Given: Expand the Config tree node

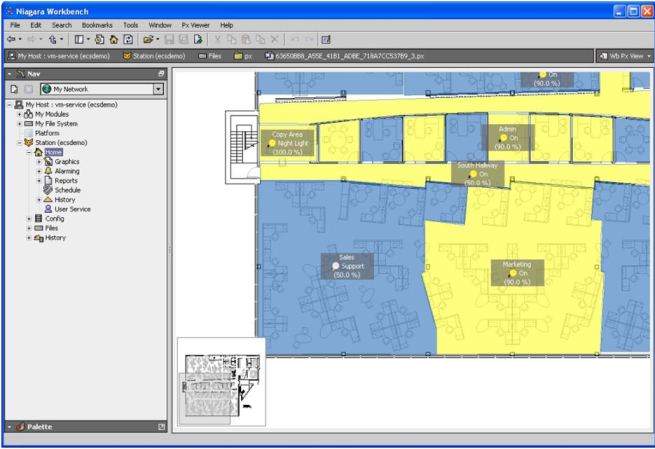Looking at the screenshot, I should pos(29,218).
